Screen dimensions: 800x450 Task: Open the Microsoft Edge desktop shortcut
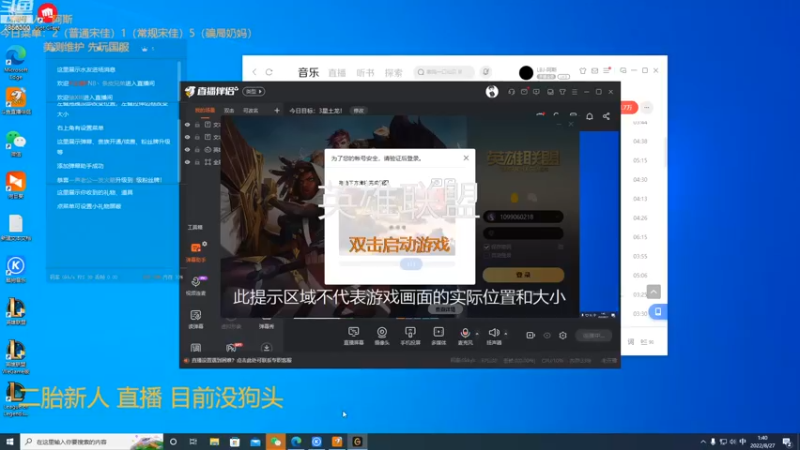click(16, 62)
